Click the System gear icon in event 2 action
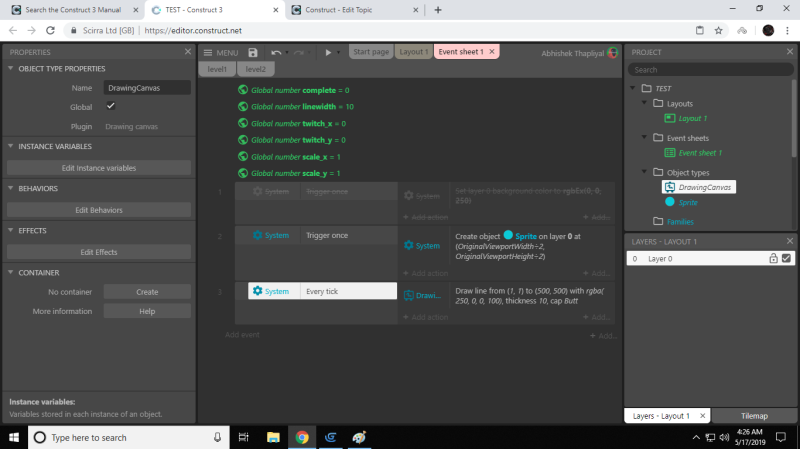 click(x=409, y=245)
